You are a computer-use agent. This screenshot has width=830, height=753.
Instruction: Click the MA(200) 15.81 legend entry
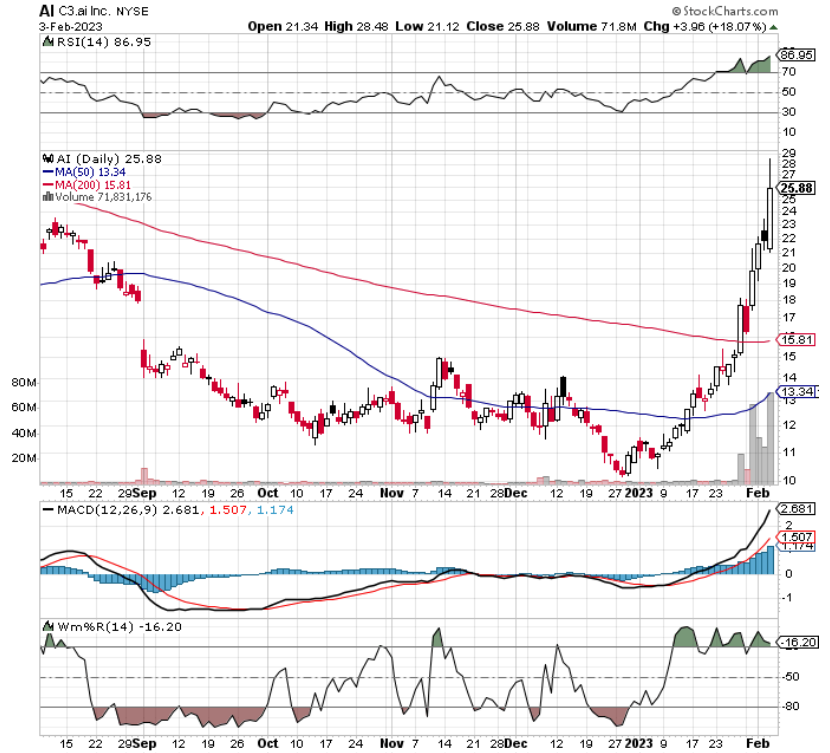point(86,185)
